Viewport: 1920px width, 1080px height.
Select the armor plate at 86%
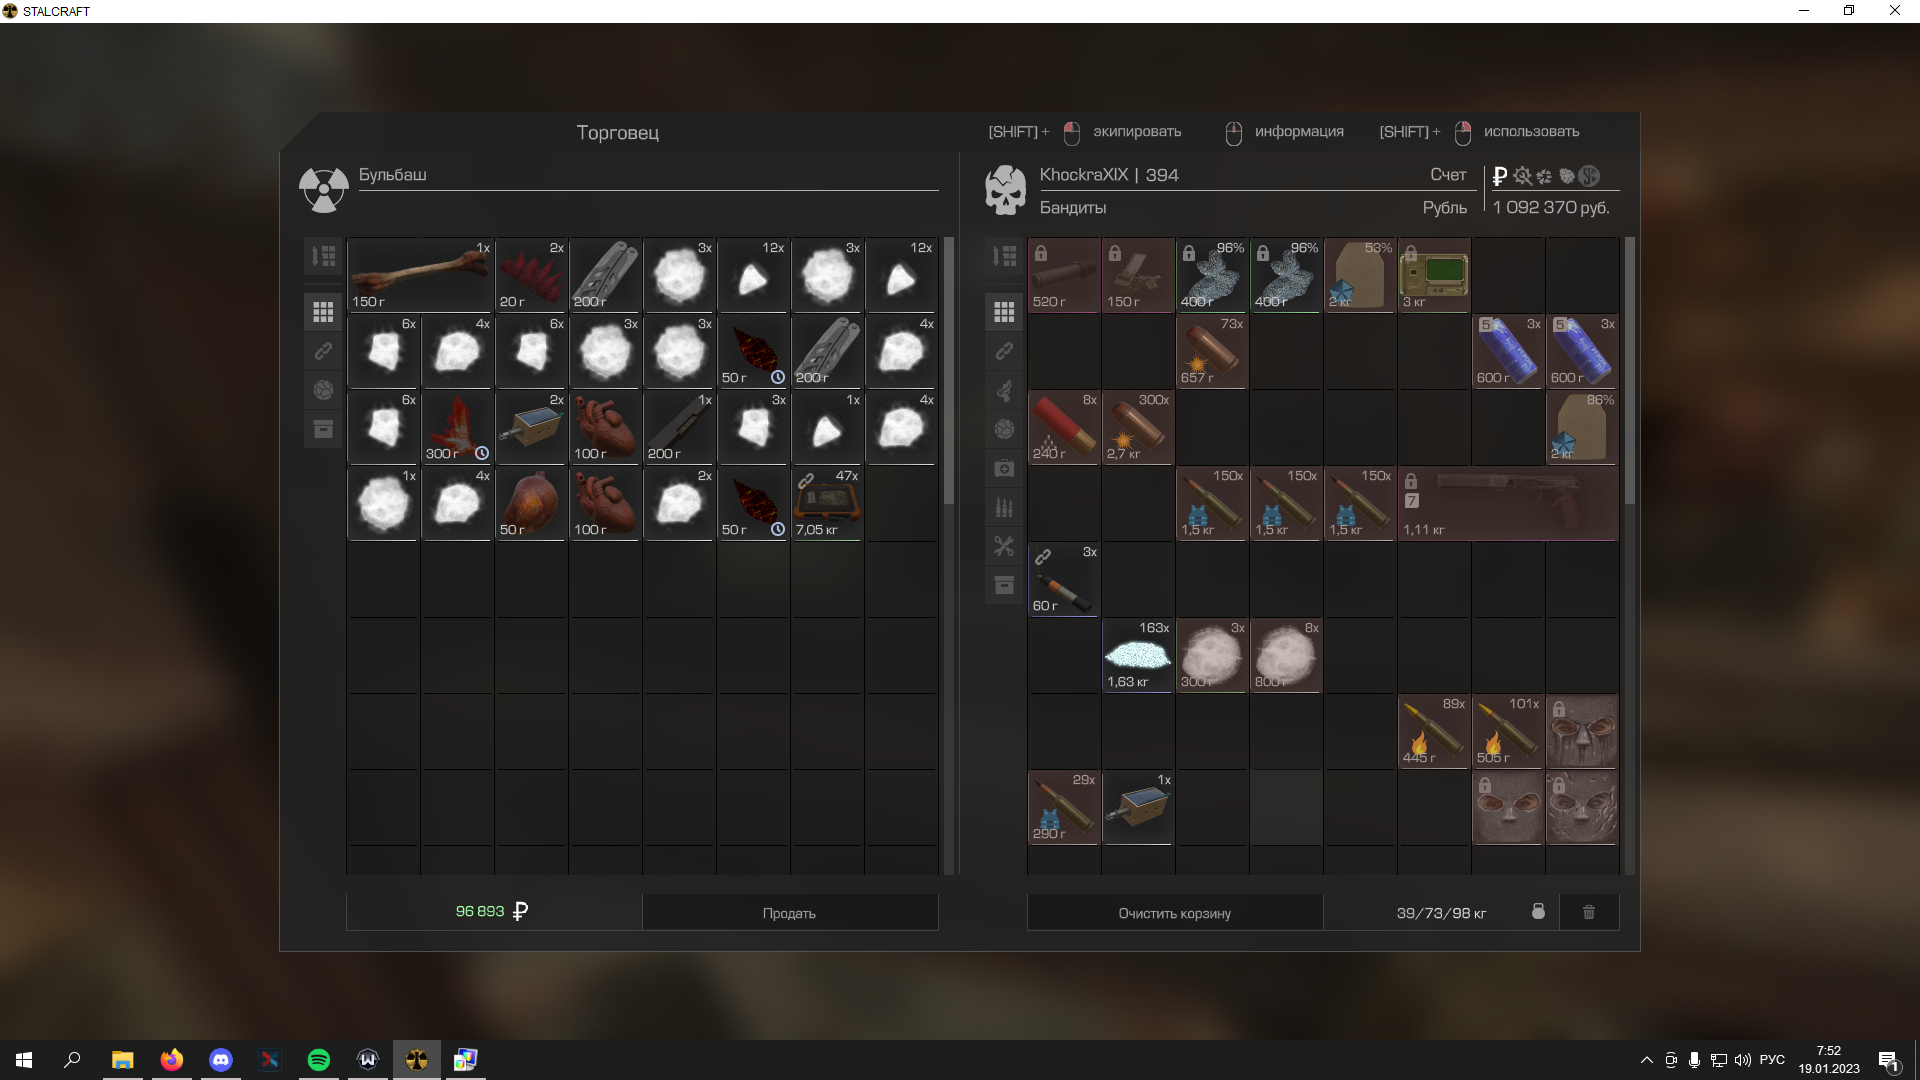pos(1582,427)
